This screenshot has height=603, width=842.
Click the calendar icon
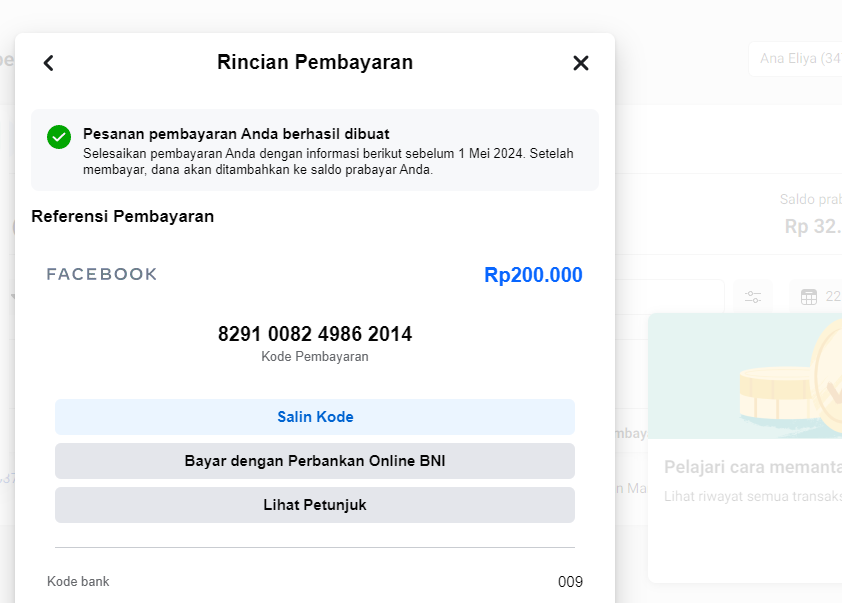[x=809, y=296]
